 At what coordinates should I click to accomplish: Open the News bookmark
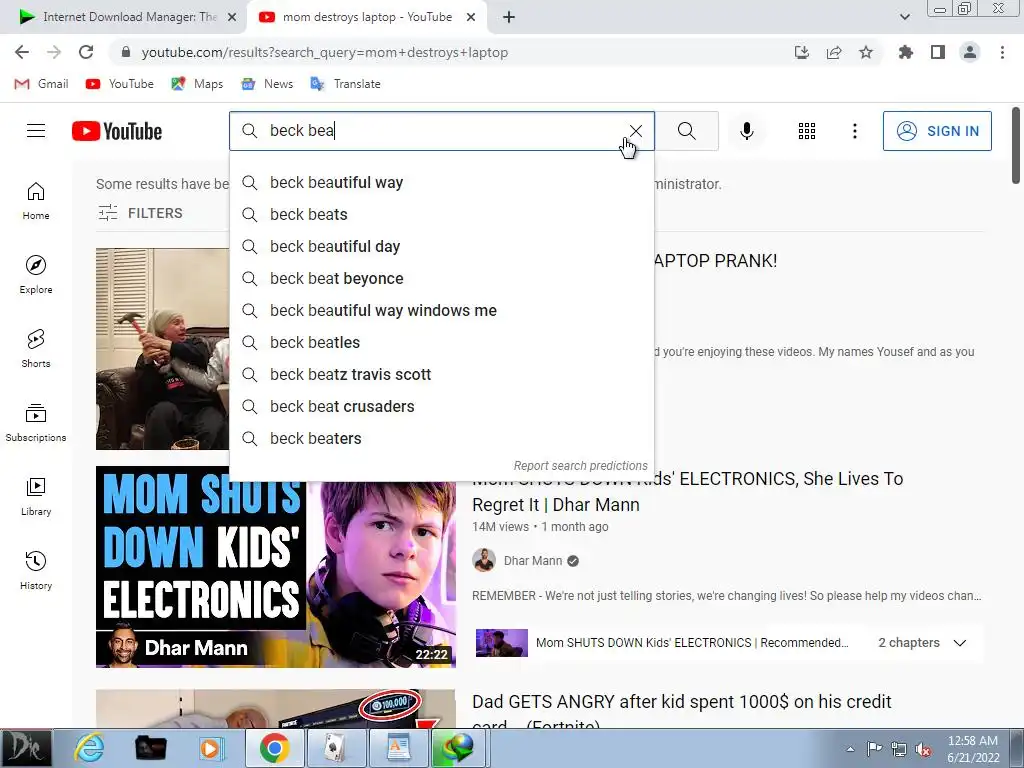(x=267, y=84)
